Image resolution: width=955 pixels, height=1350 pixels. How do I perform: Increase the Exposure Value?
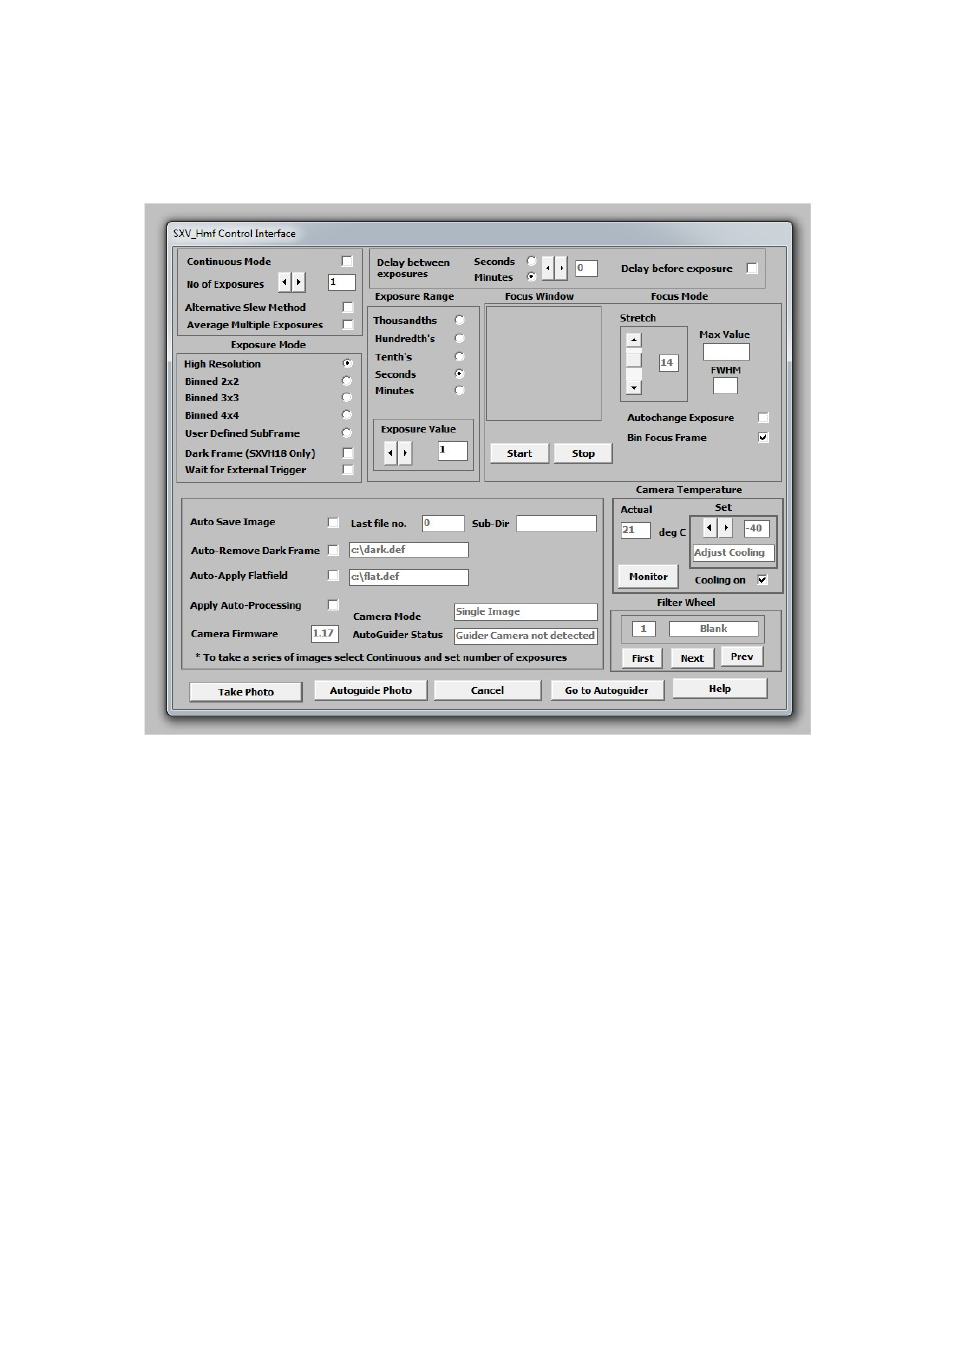tap(405, 453)
